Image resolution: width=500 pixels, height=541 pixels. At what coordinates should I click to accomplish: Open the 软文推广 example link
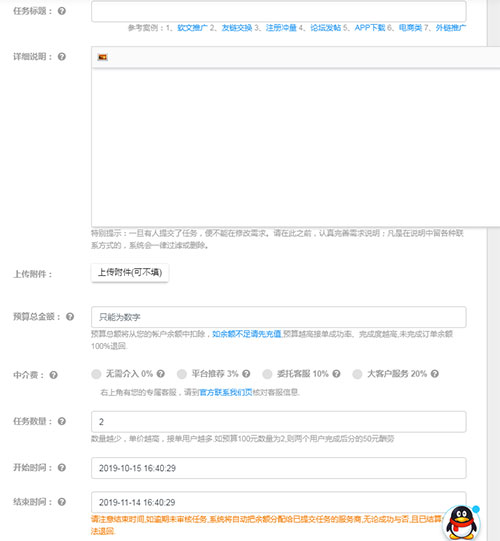tap(193, 28)
